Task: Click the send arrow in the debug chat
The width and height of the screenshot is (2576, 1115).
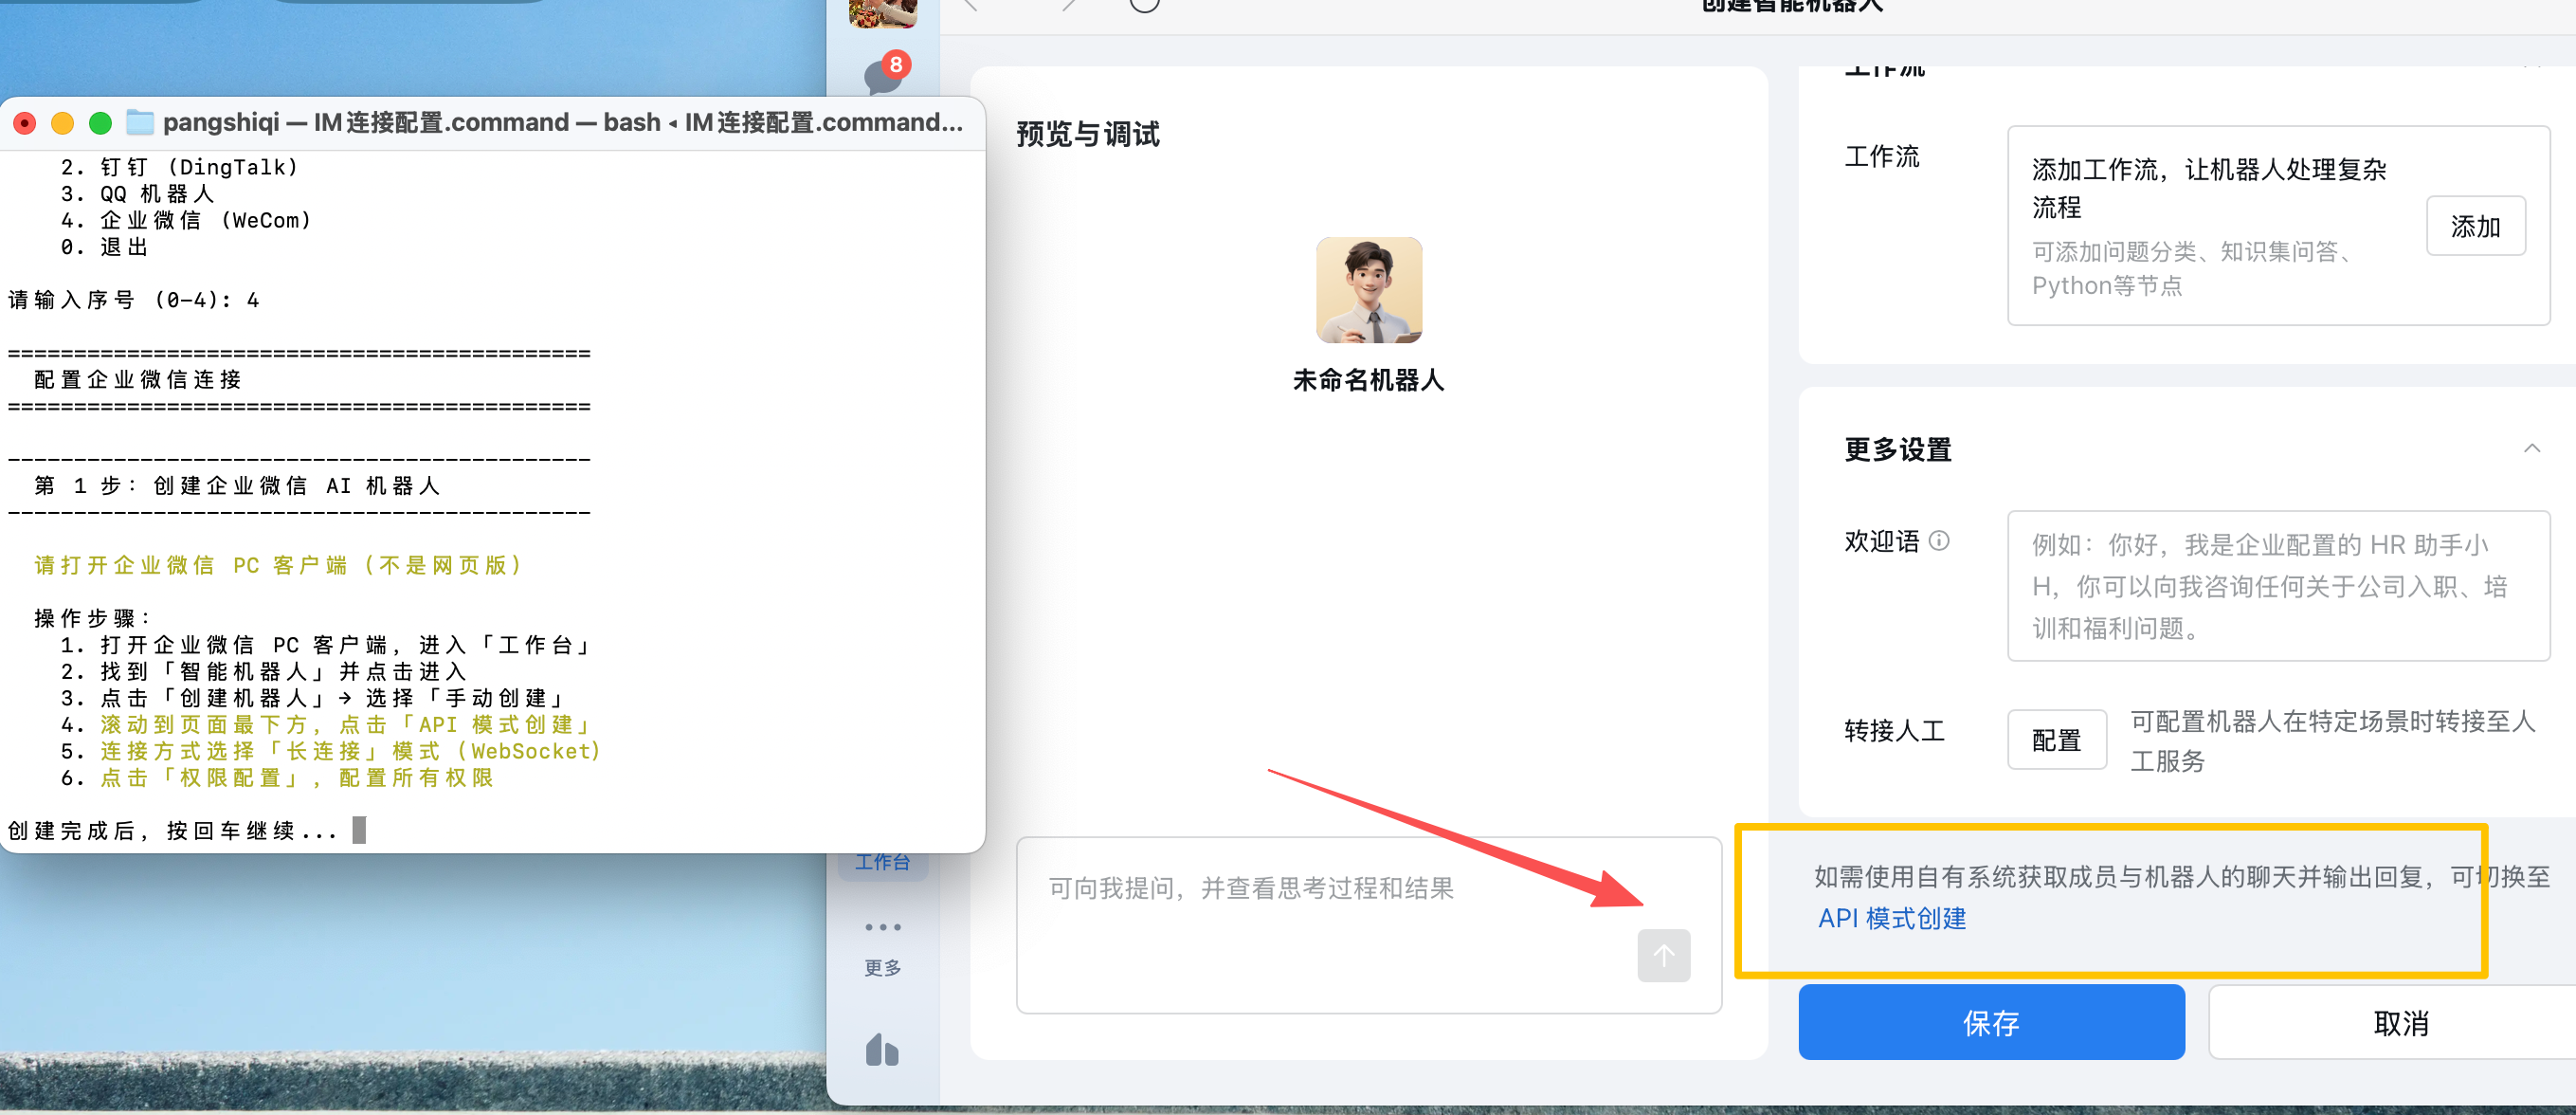Action: [x=1663, y=955]
